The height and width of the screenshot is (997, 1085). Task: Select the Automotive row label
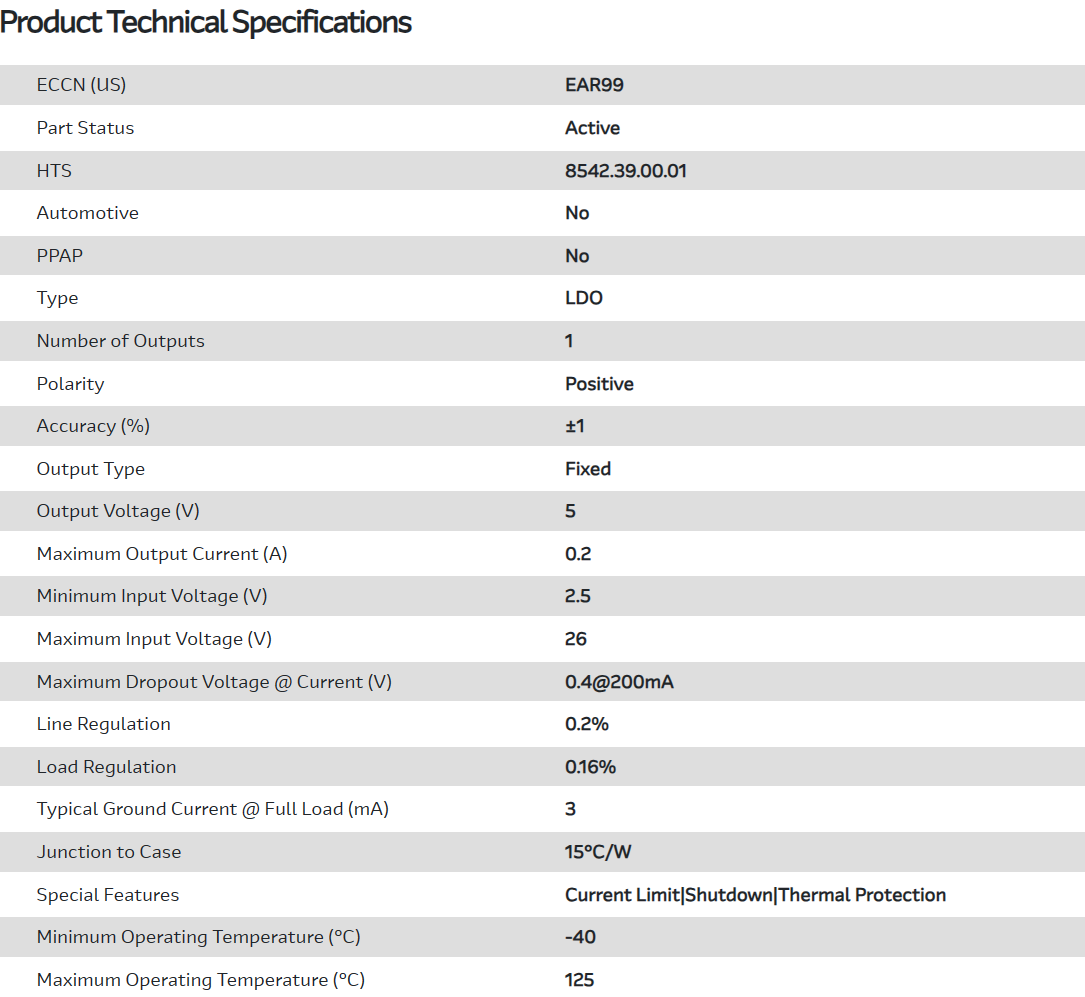coord(87,213)
